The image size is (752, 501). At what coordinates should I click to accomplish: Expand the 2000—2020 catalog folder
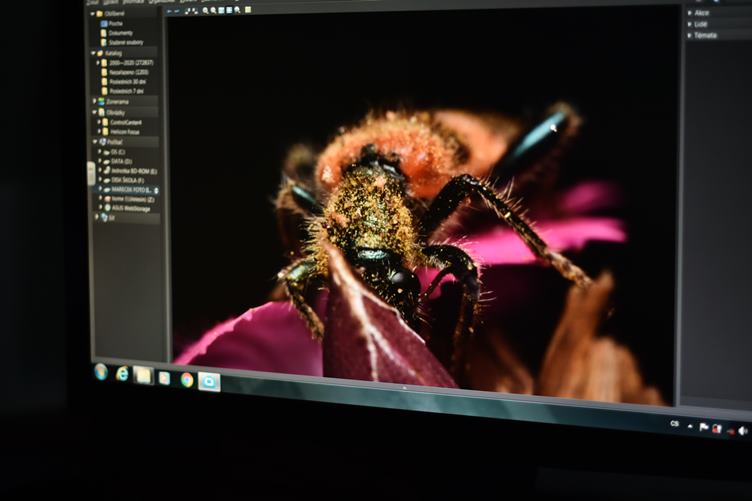point(98,63)
